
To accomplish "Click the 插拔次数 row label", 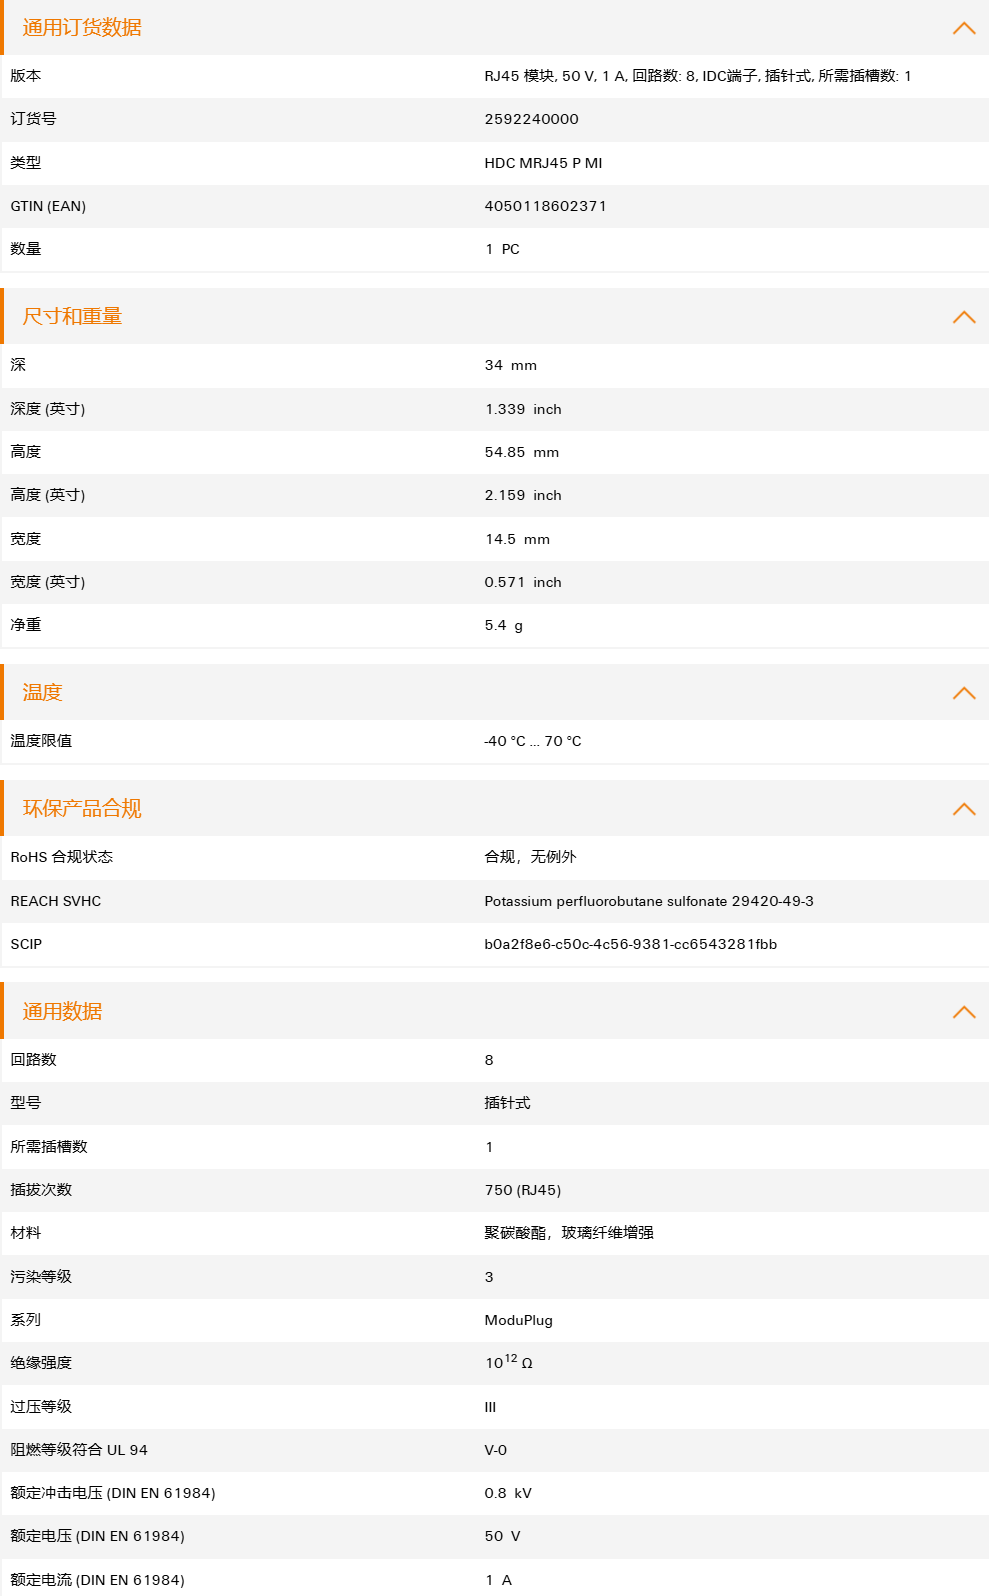I will coord(41,1190).
